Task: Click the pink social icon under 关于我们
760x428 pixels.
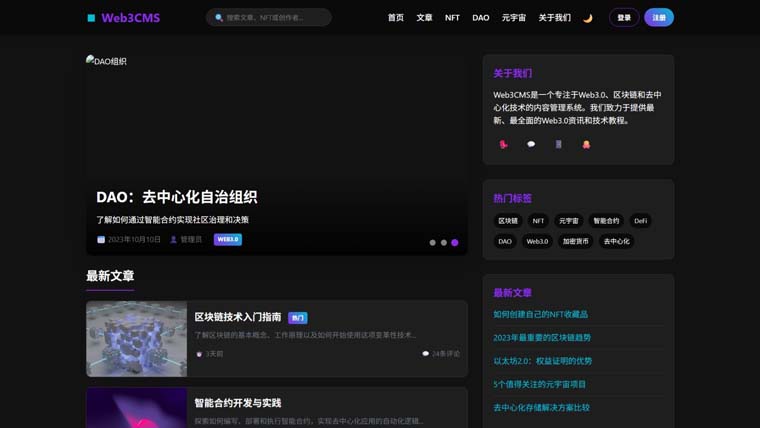Action: (503, 144)
